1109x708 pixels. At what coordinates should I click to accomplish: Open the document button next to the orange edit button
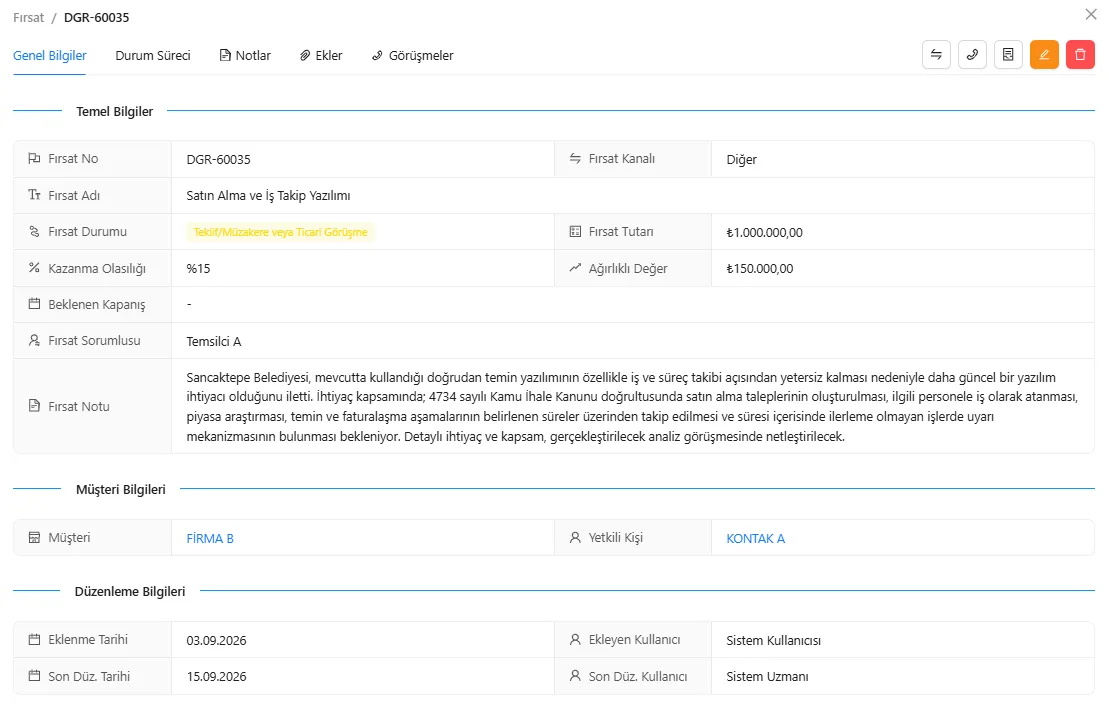coord(1008,54)
